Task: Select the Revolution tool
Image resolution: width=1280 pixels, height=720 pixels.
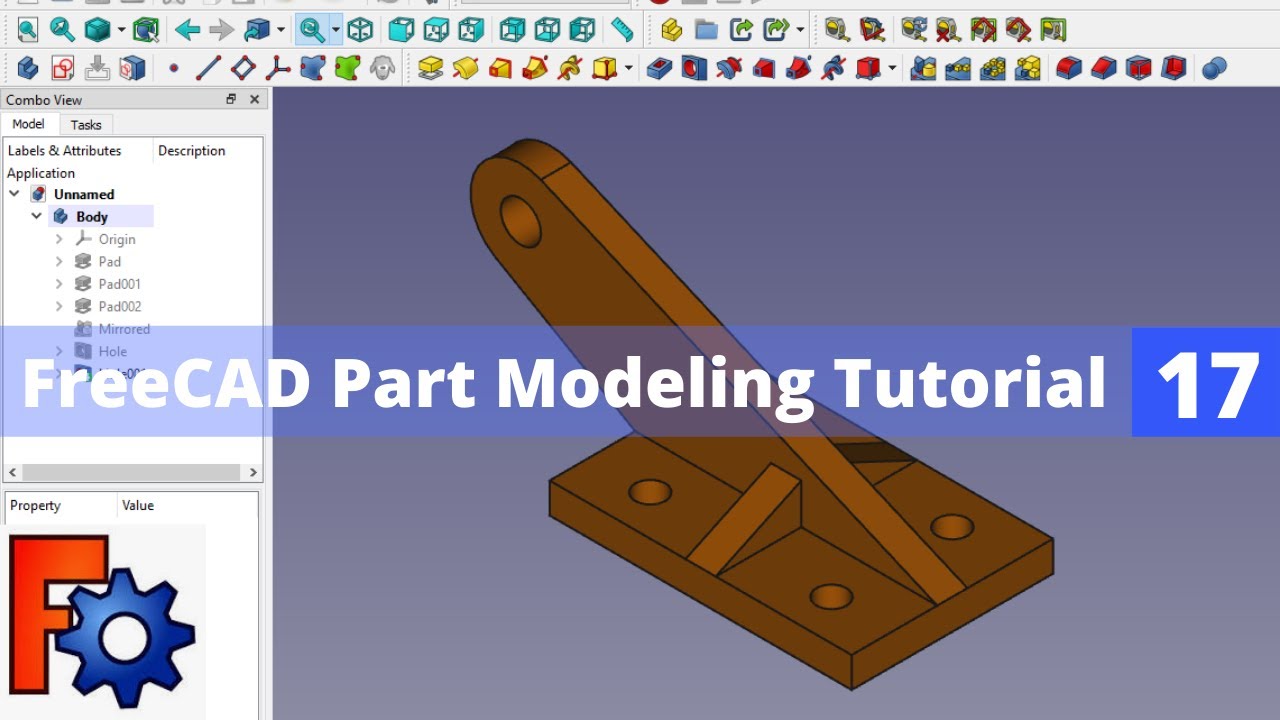Action: [466, 68]
